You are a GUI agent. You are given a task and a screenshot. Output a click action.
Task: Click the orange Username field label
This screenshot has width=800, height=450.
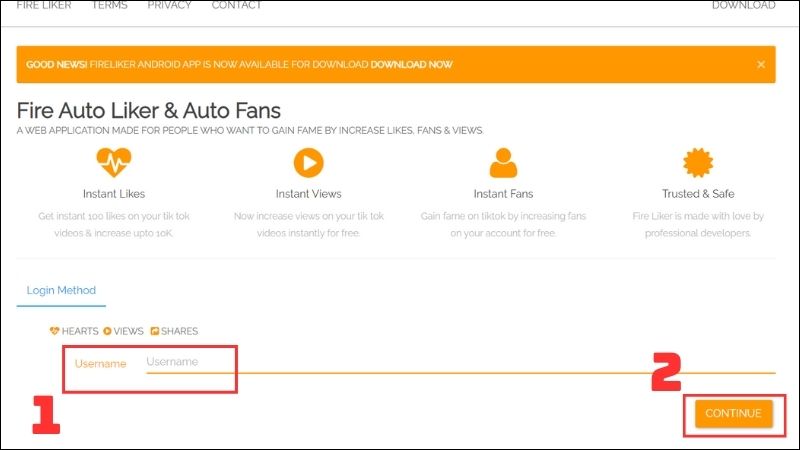(x=101, y=364)
